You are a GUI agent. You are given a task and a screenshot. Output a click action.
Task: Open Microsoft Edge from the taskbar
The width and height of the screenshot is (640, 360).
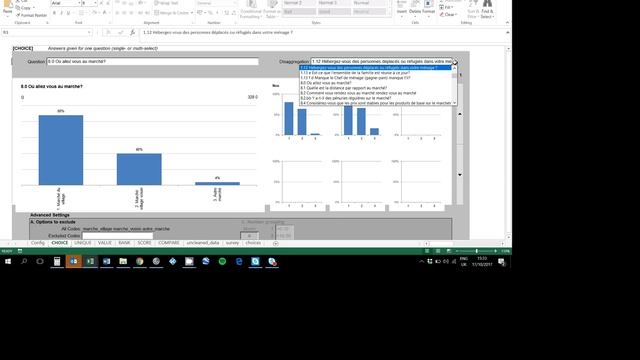tap(239, 261)
